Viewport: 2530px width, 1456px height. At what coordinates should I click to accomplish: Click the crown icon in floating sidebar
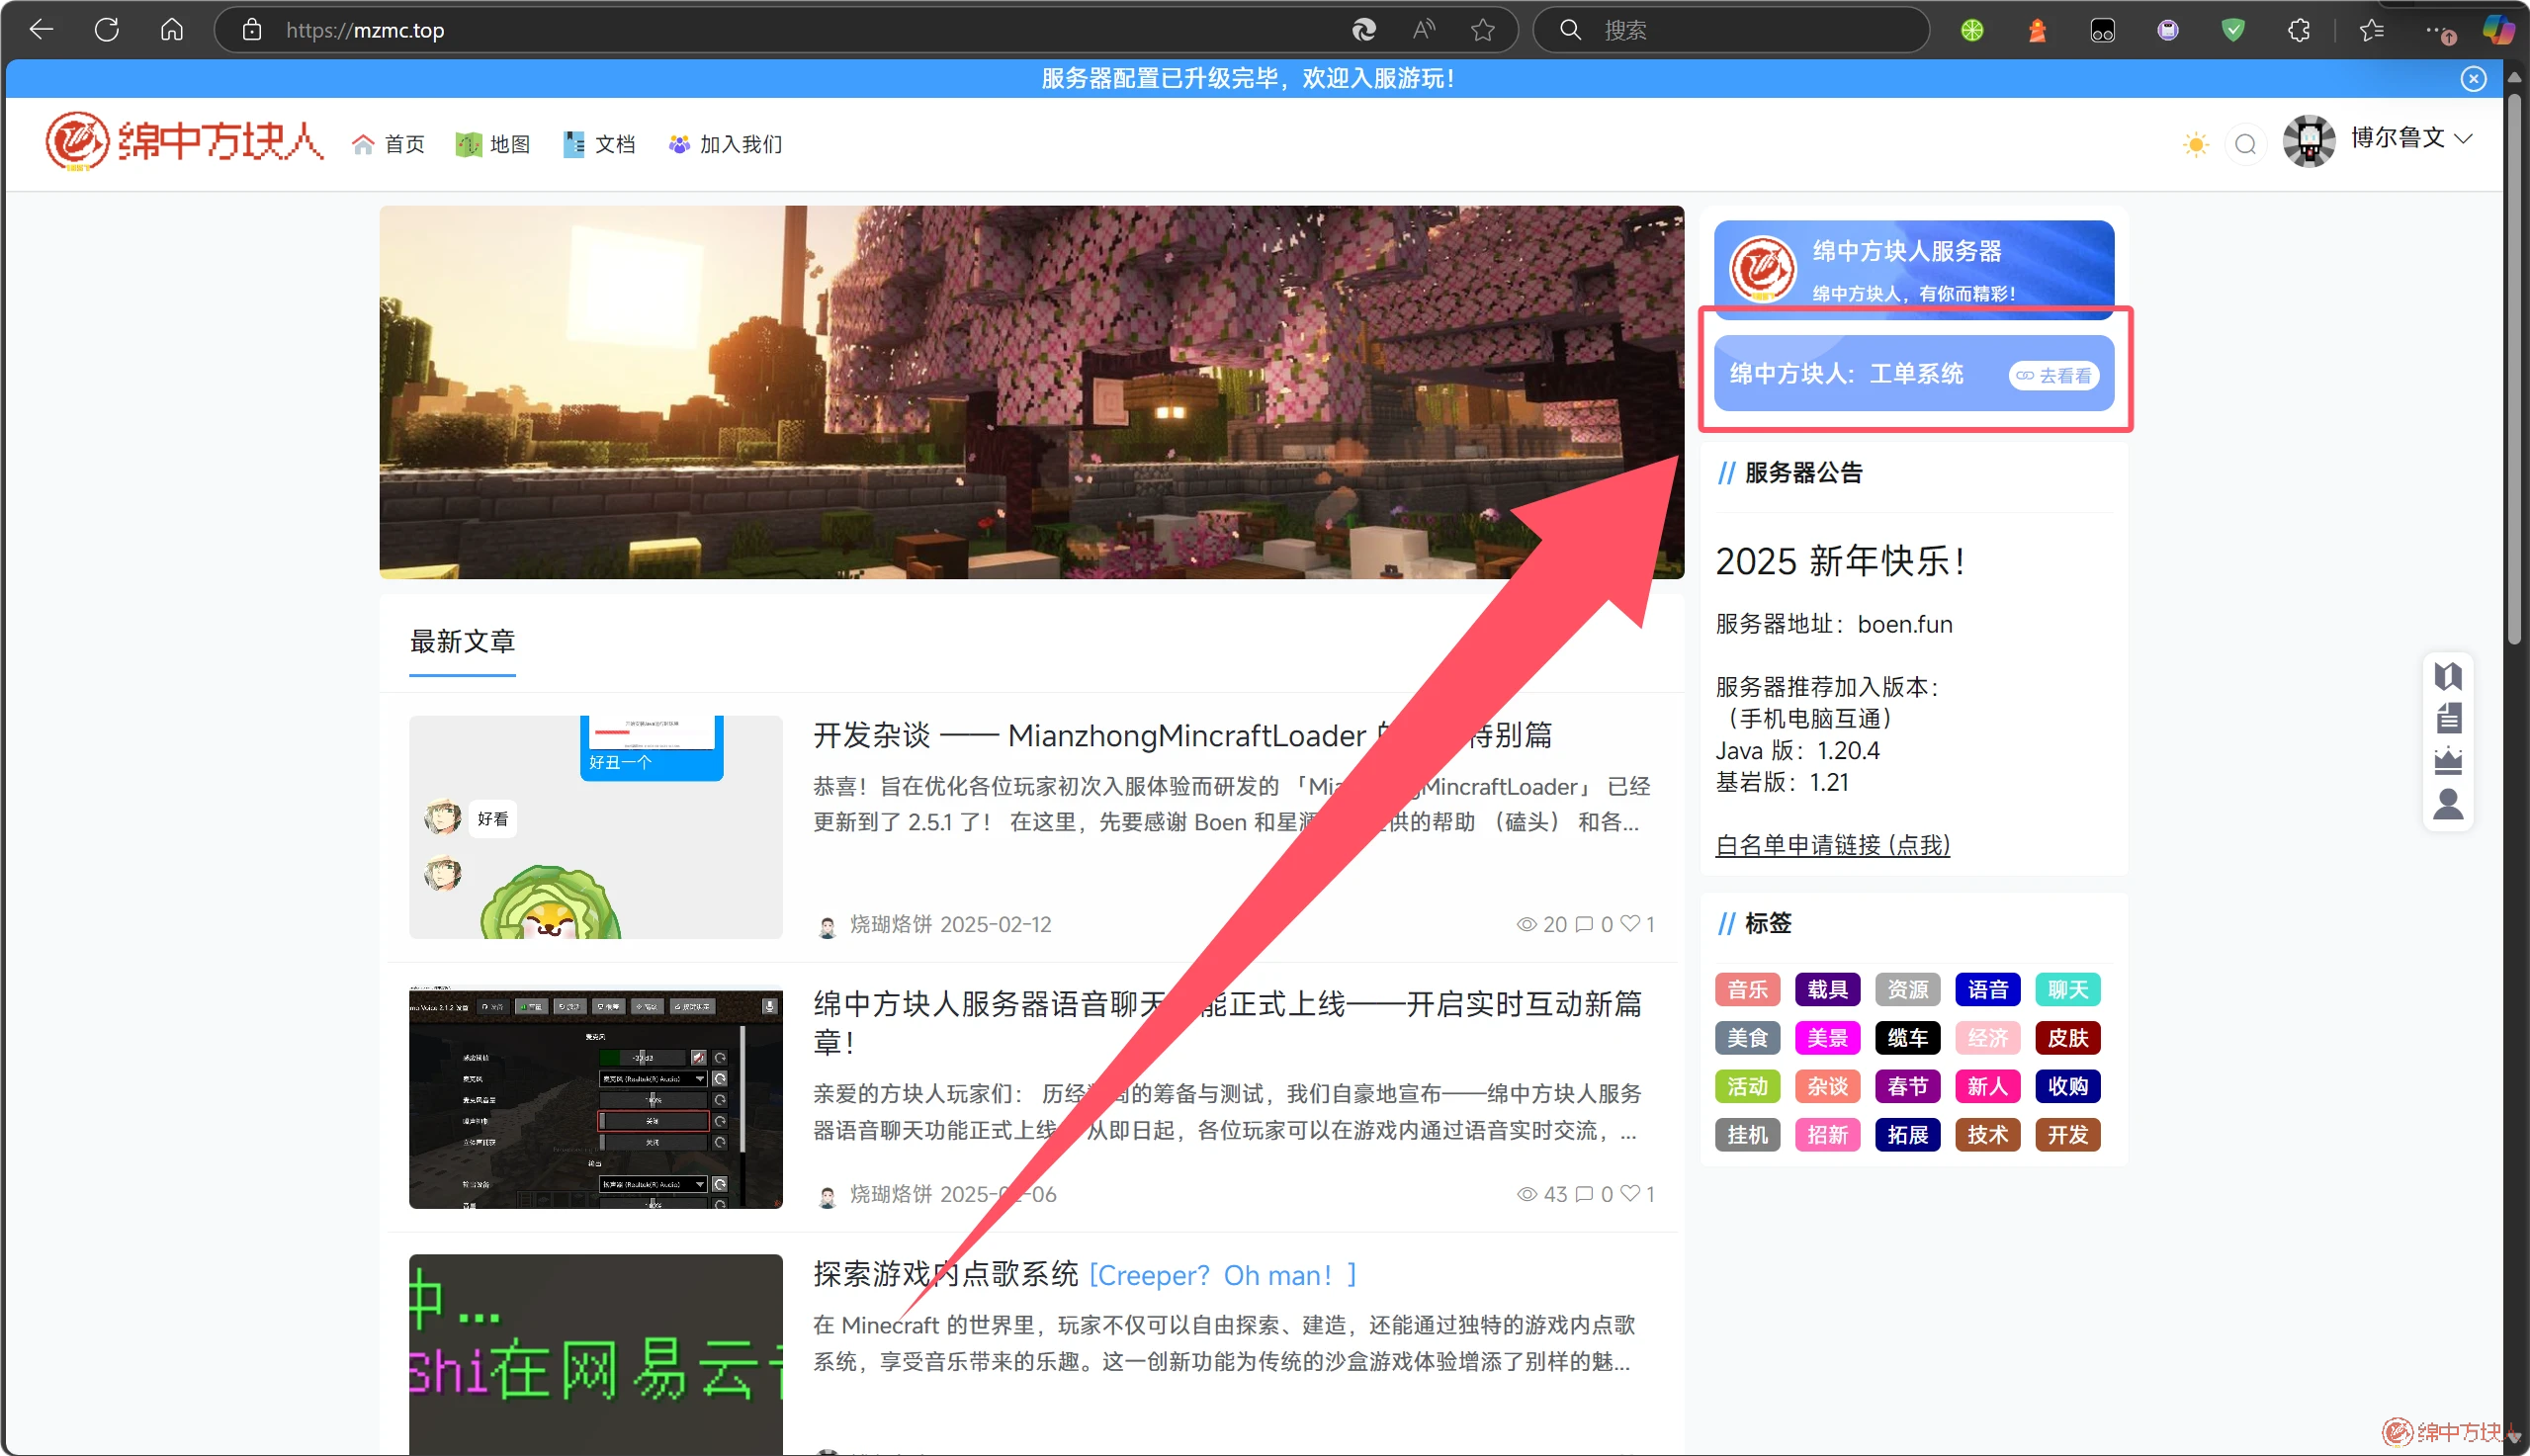click(2447, 761)
